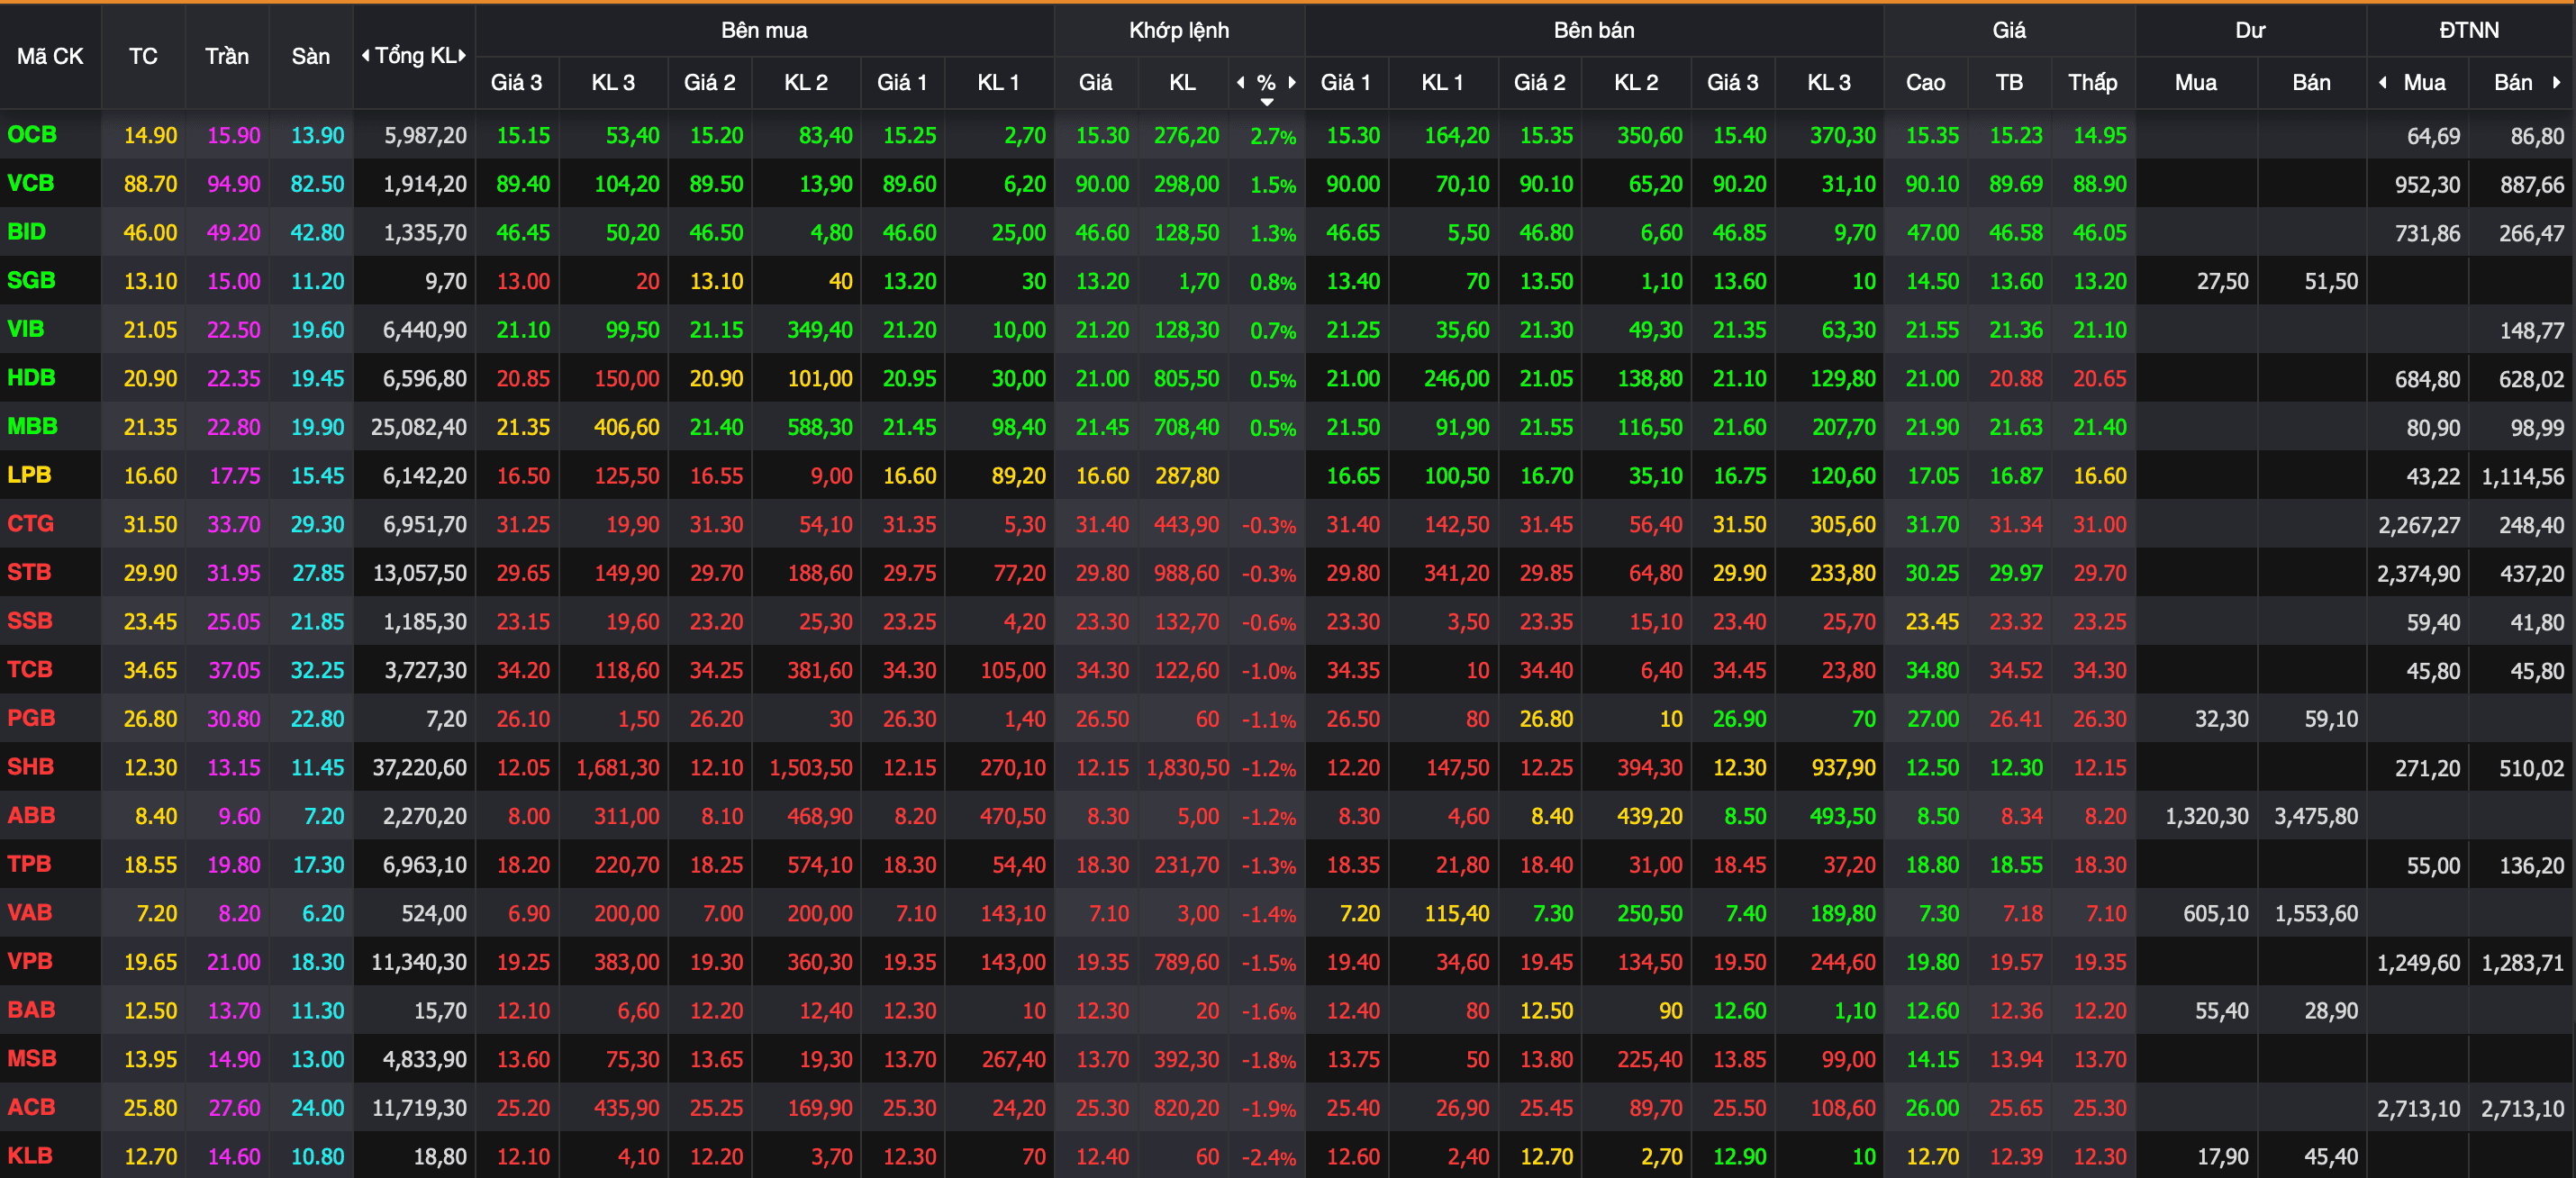The width and height of the screenshot is (2576, 1178).
Task: Open VCB stock symbol
Action: (31, 183)
